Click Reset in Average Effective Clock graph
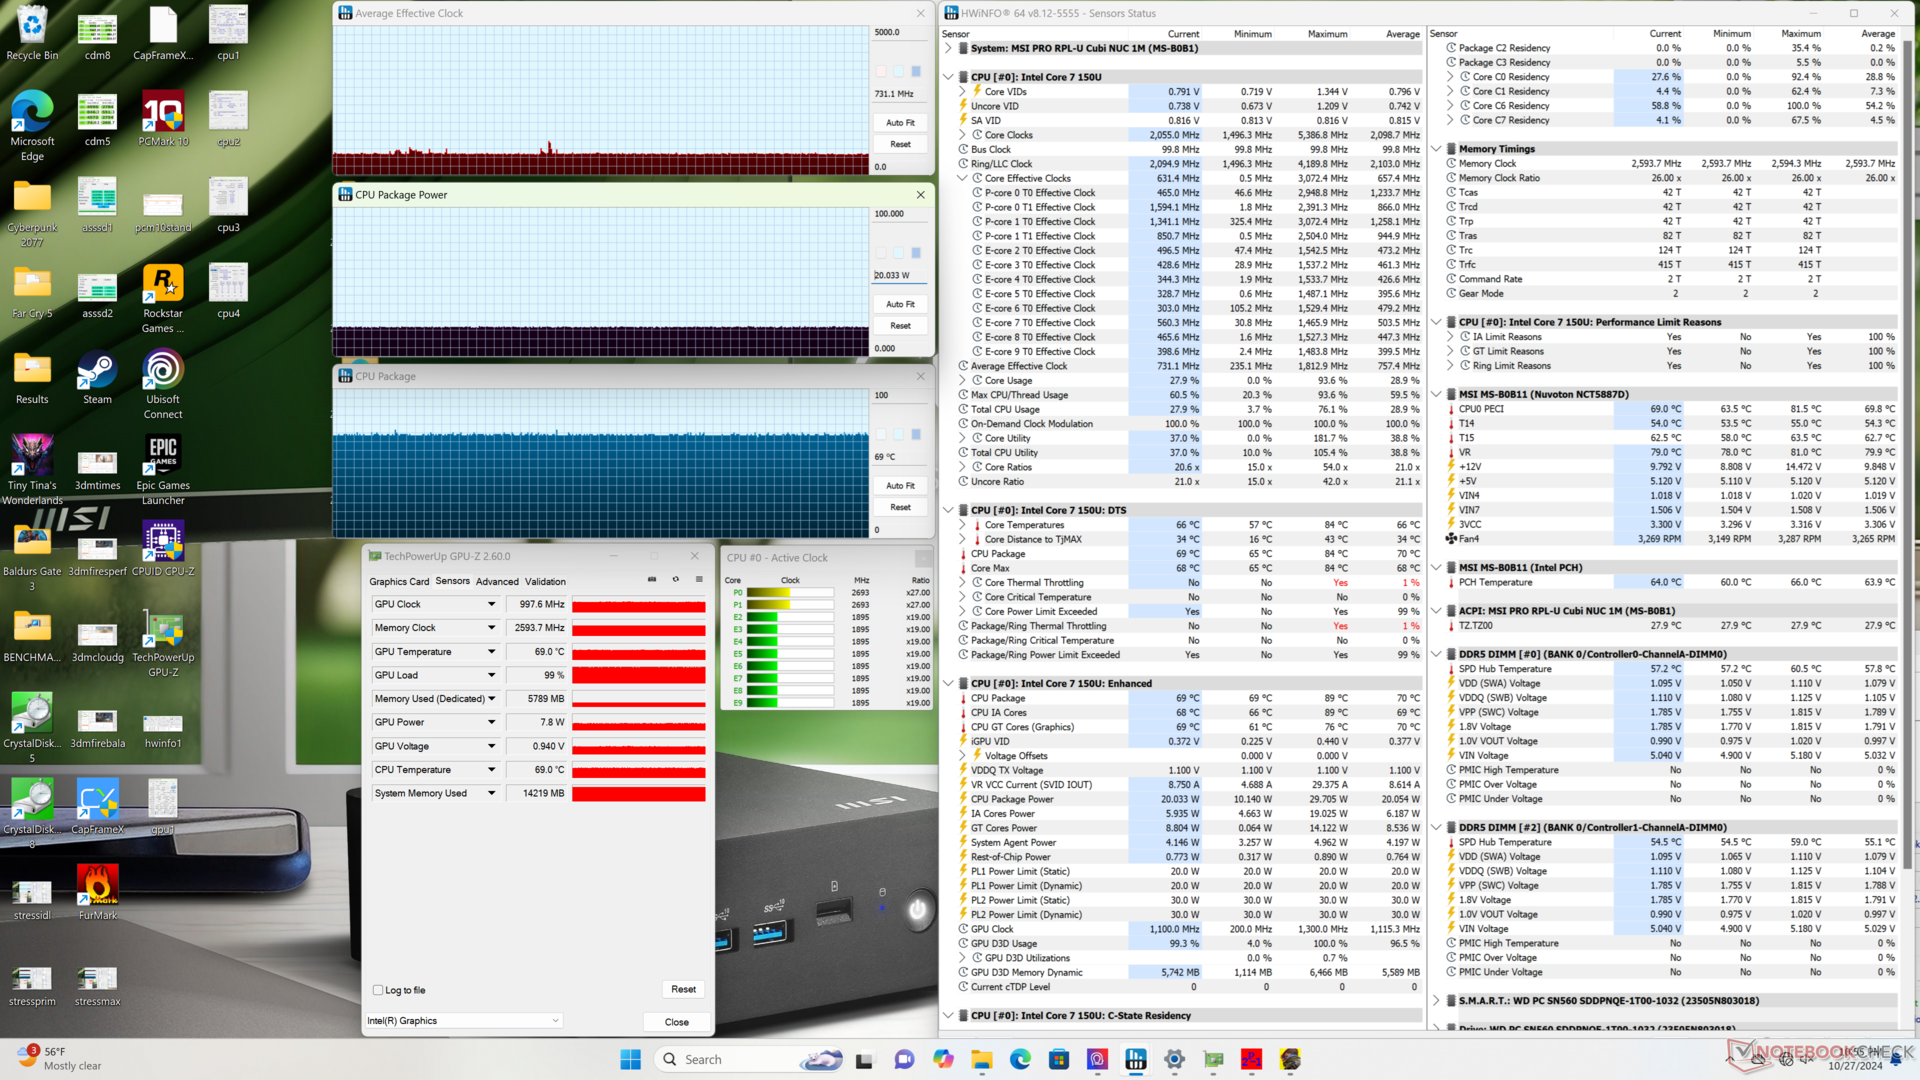Image resolution: width=1920 pixels, height=1080 pixels. pyautogui.click(x=900, y=144)
